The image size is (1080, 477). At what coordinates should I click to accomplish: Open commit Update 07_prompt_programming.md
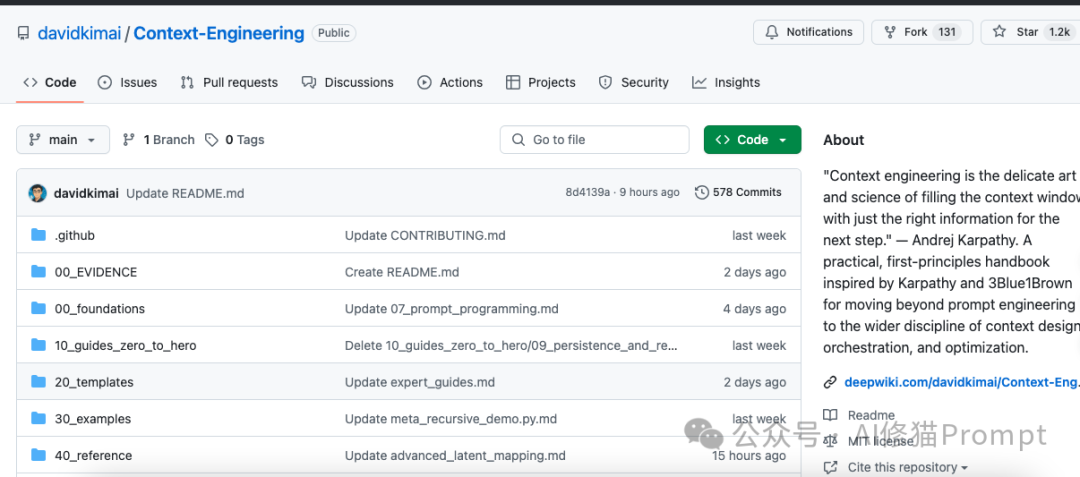coord(451,309)
